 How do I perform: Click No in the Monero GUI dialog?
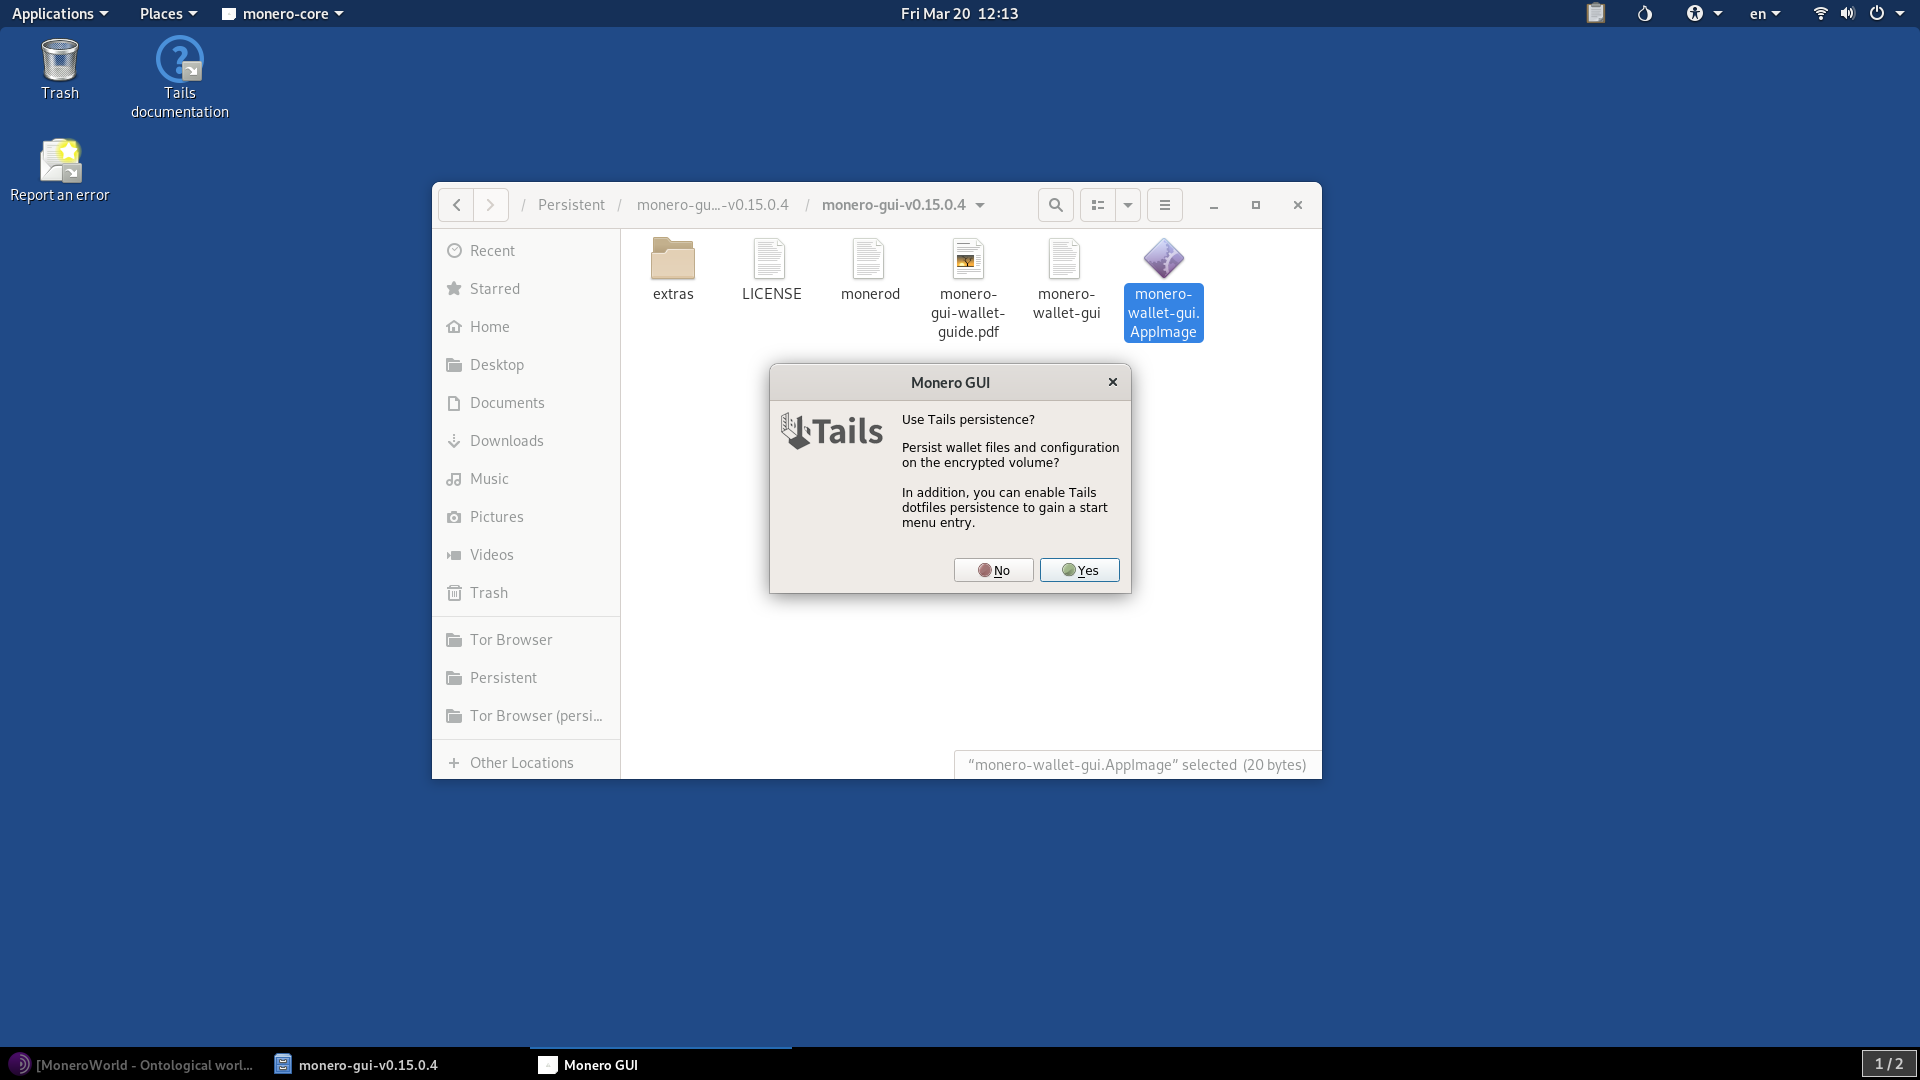[993, 570]
